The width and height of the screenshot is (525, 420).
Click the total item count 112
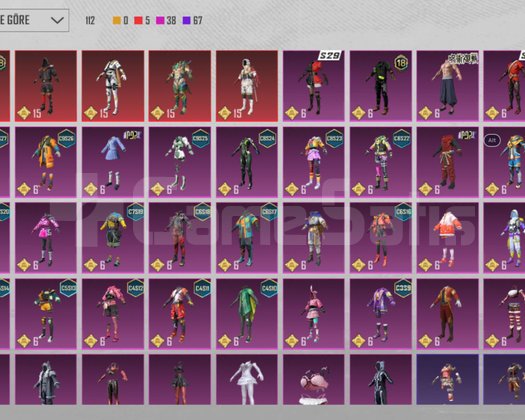(90, 20)
